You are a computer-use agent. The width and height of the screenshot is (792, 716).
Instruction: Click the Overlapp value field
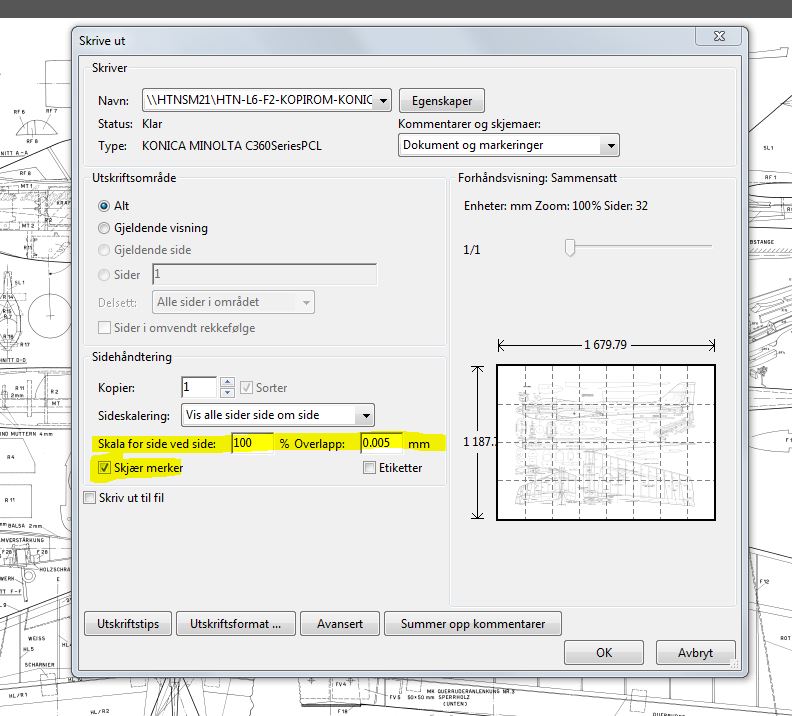(x=380, y=443)
